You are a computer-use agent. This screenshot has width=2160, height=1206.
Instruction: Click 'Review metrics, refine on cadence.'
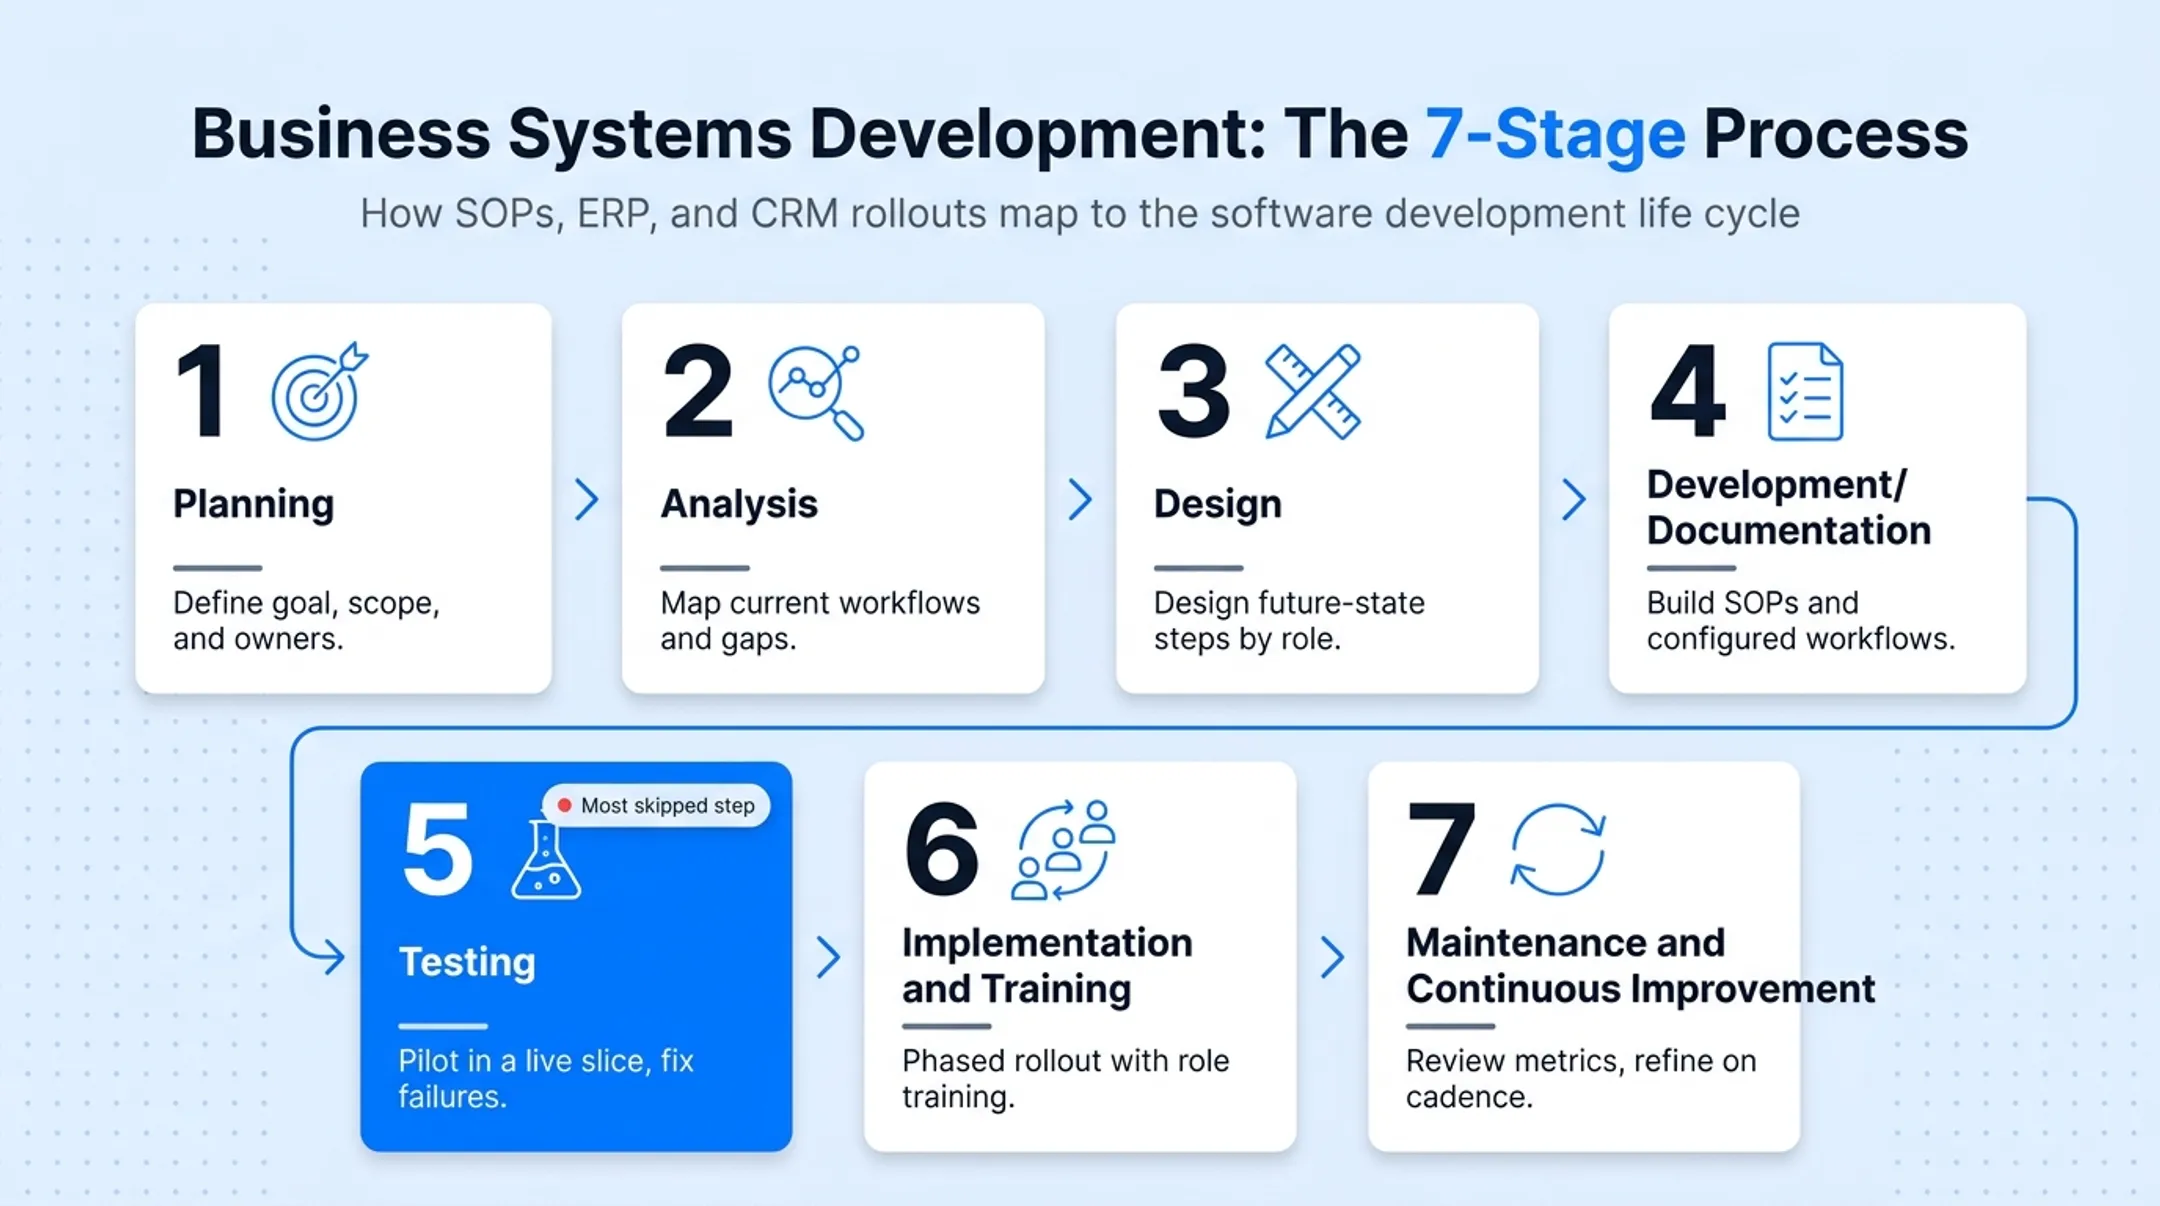[1580, 1079]
